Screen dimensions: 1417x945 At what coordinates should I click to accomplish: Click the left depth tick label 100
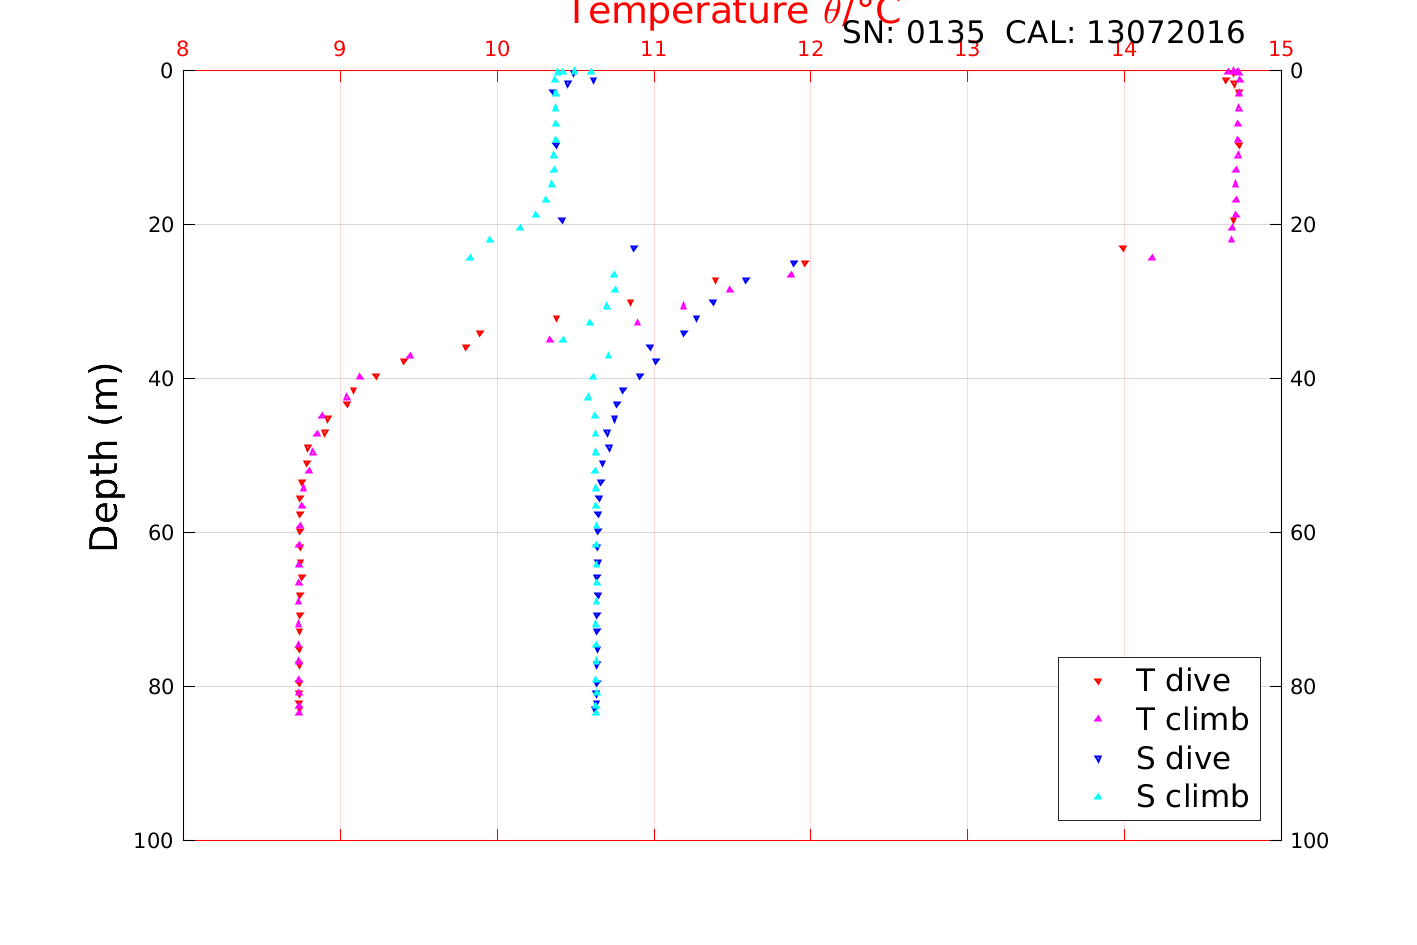click(x=153, y=841)
